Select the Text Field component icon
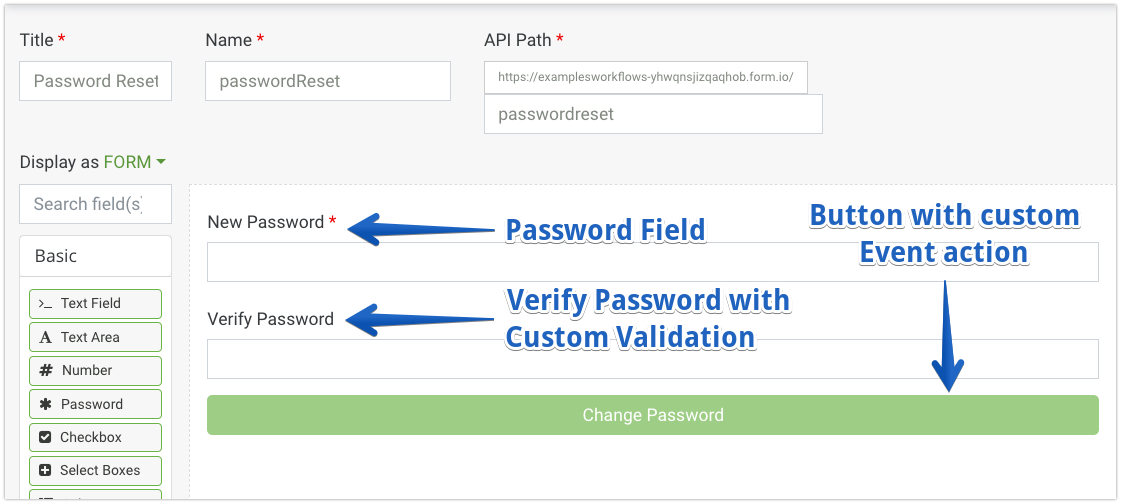Viewport: 1121px width, 504px height. click(x=46, y=303)
